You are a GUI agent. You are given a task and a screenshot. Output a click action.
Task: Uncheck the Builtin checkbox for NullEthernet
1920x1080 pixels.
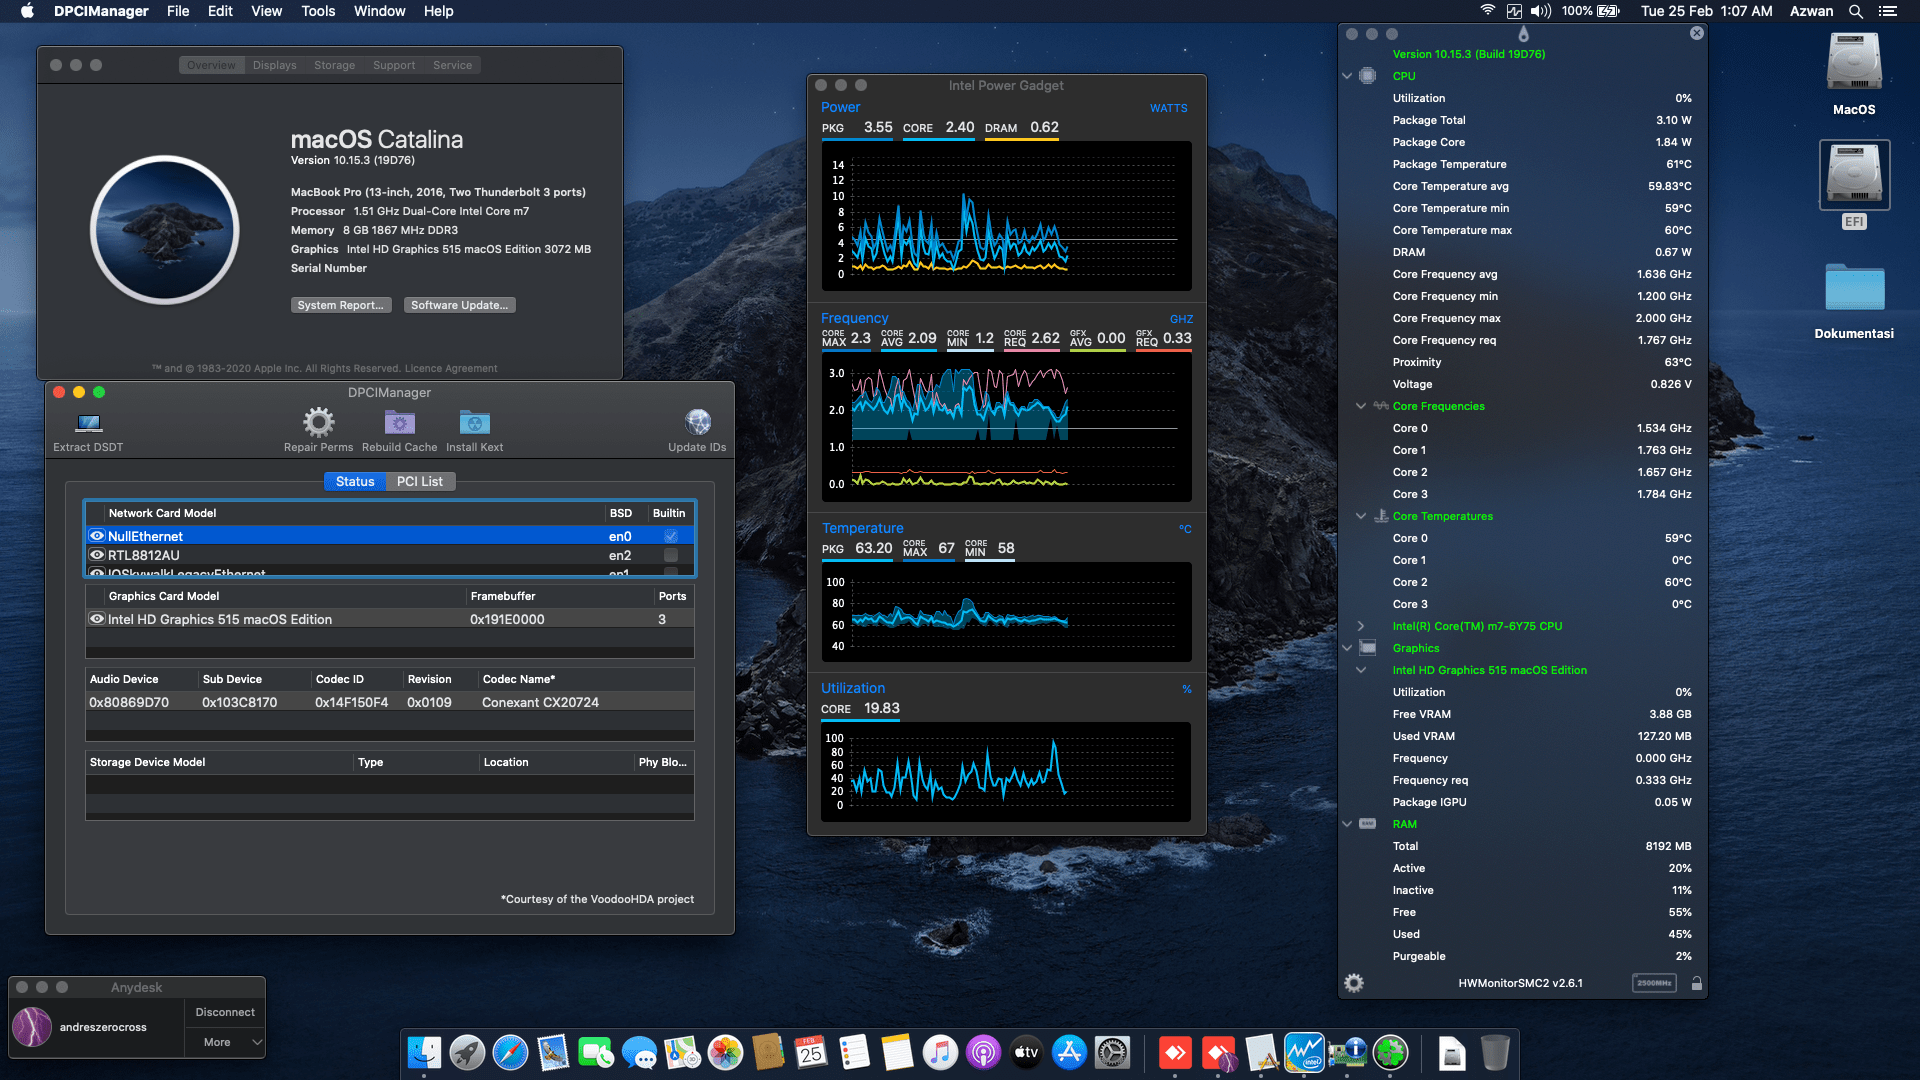[x=670, y=536]
